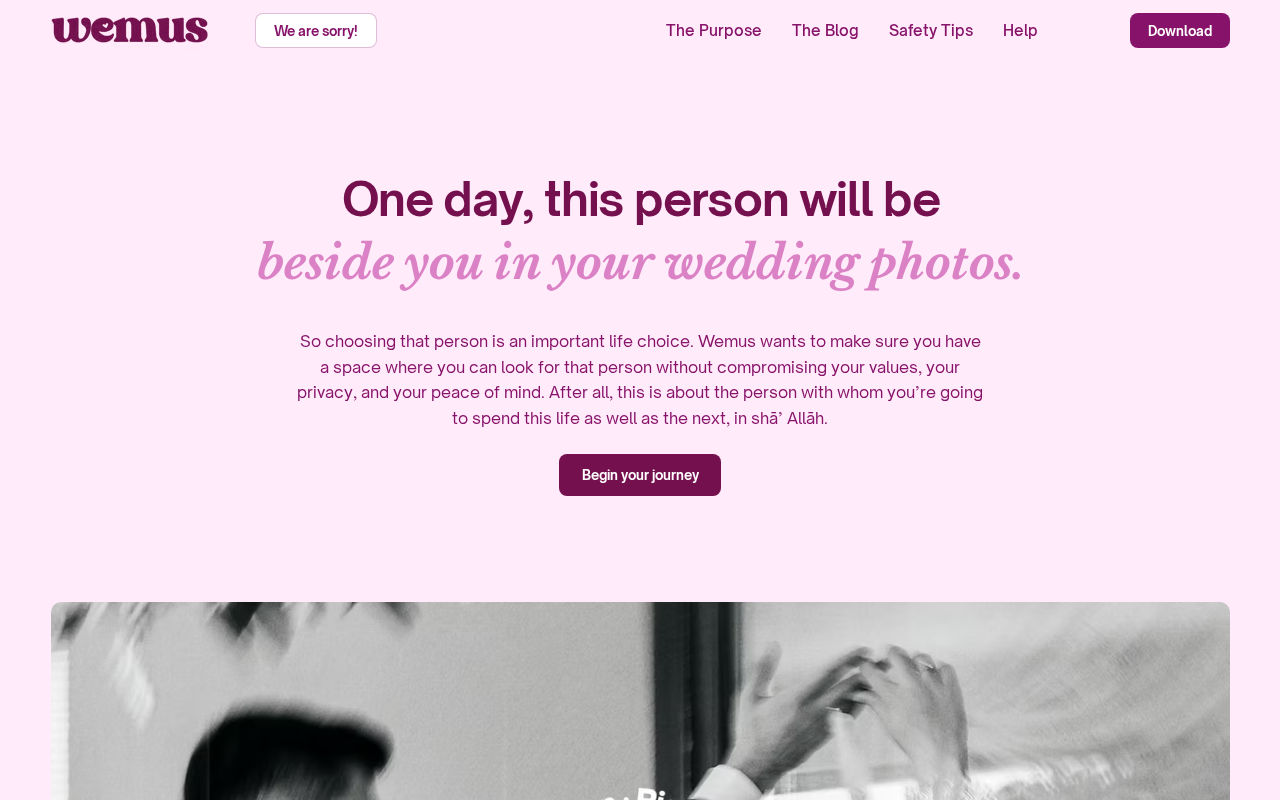Open The Purpose page
The height and width of the screenshot is (800, 1280).
point(714,30)
